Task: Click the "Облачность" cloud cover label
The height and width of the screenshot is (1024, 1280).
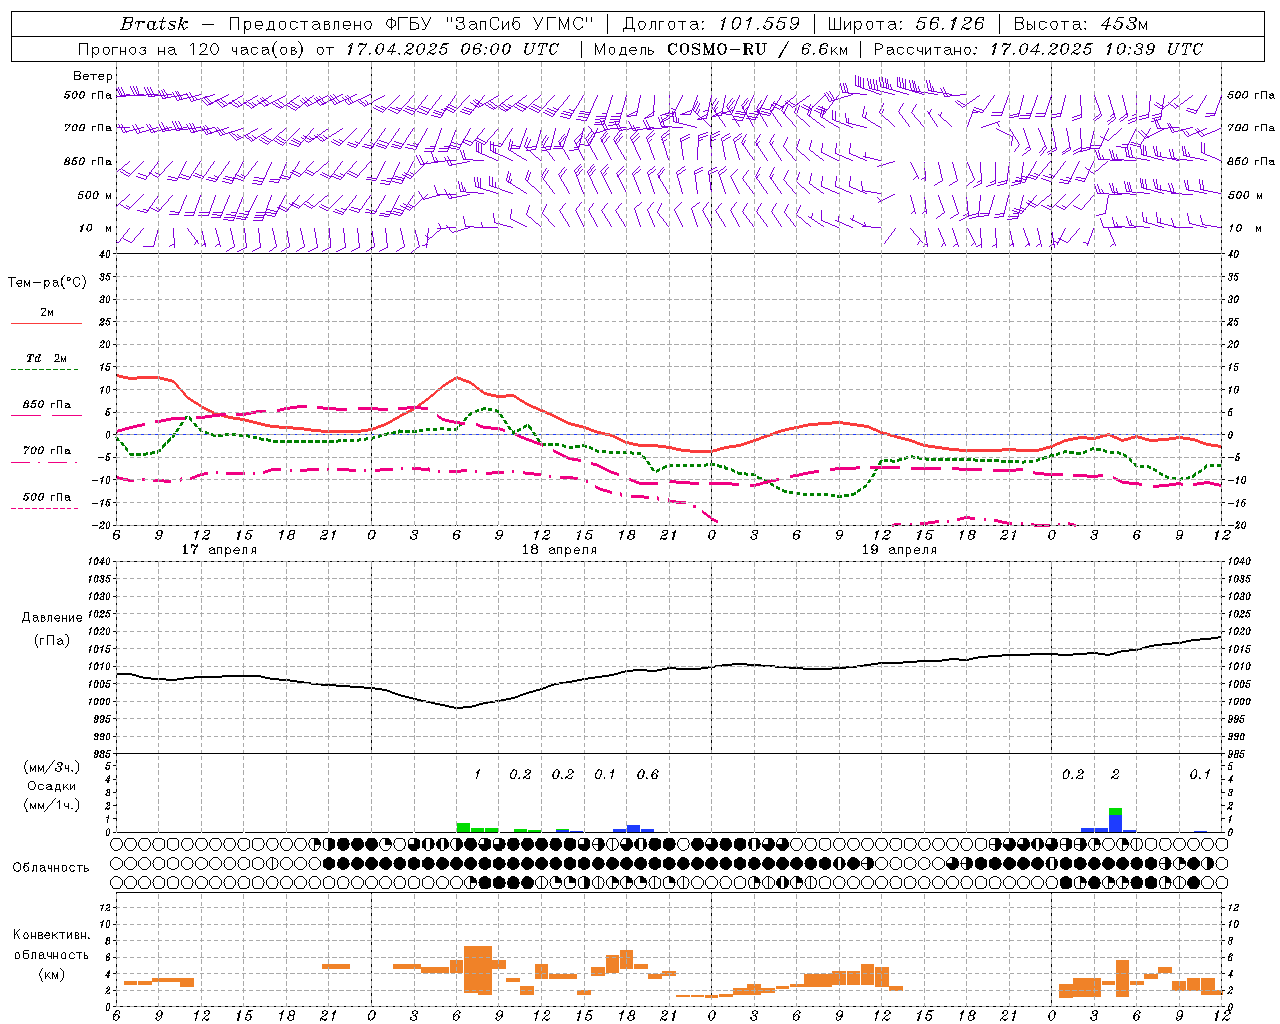Action: click(x=51, y=867)
